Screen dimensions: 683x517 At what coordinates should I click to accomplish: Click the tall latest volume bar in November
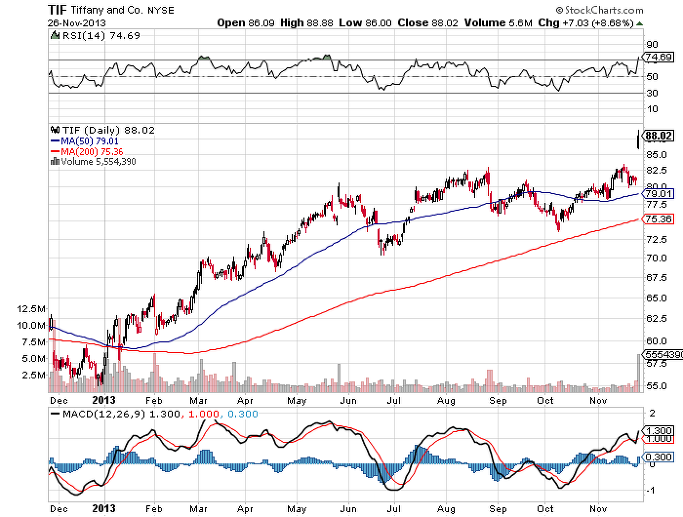click(639, 373)
